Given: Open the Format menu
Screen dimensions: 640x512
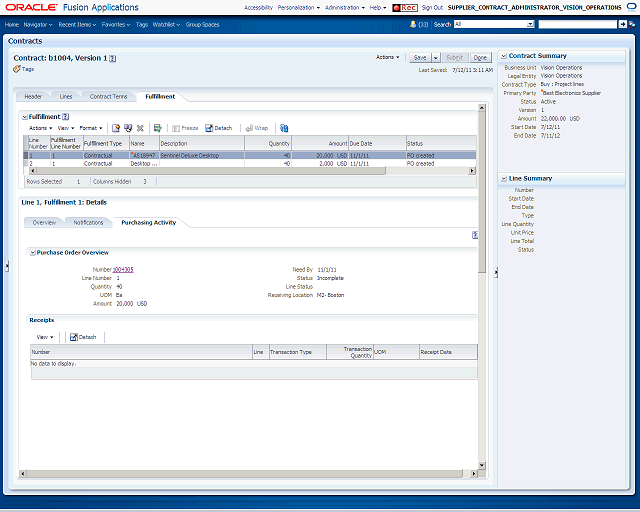Looking at the screenshot, I should (91, 128).
